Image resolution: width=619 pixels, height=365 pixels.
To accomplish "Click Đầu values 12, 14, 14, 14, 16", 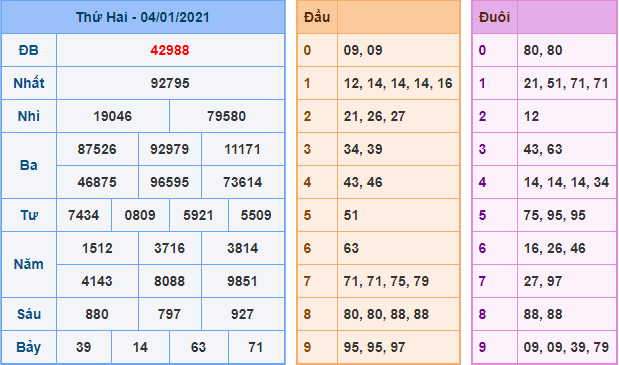I will (x=398, y=83).
